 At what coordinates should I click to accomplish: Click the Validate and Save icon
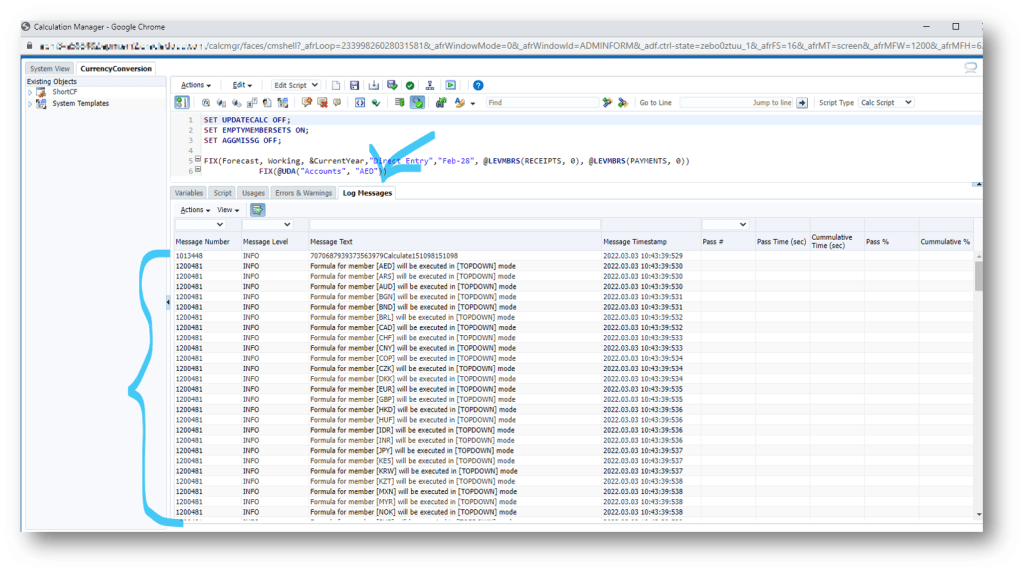coord(392,85)
